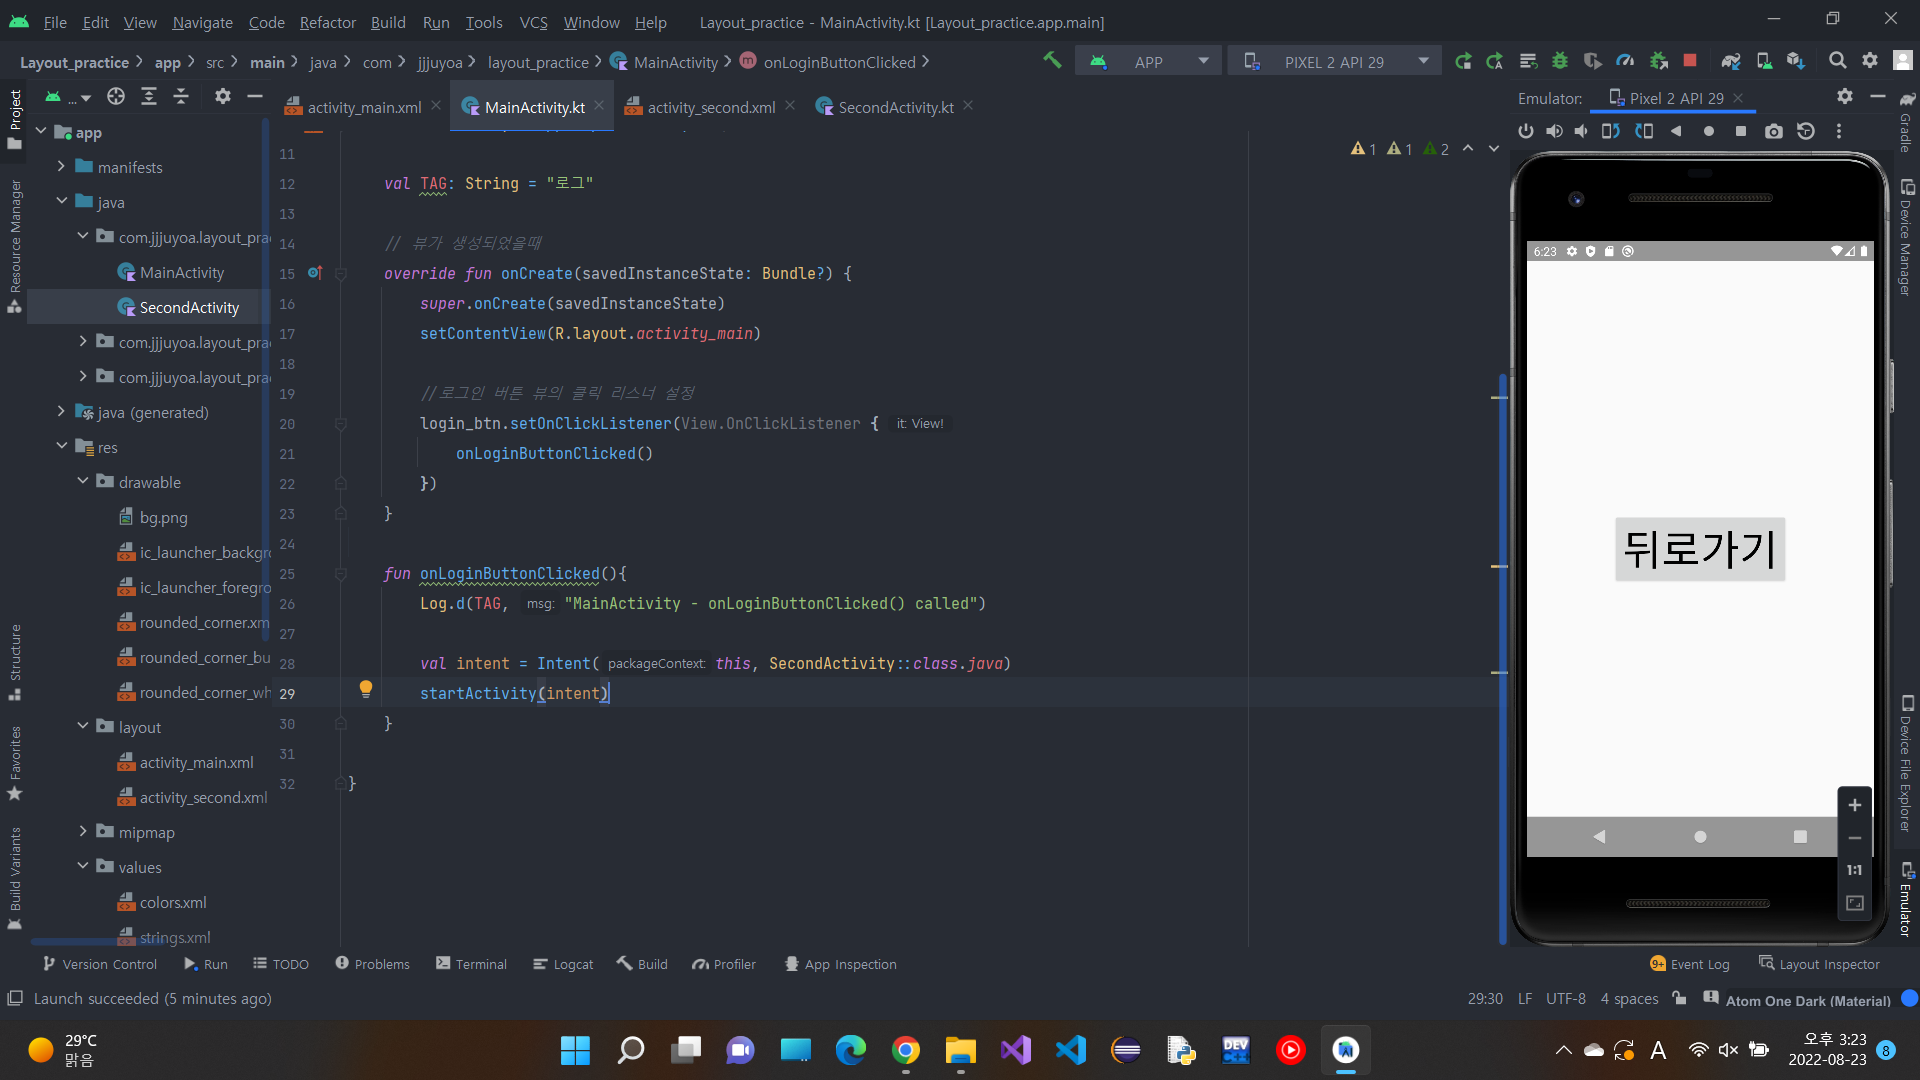
Task: Open the Logcat tool window
Action: pos(563,964)
